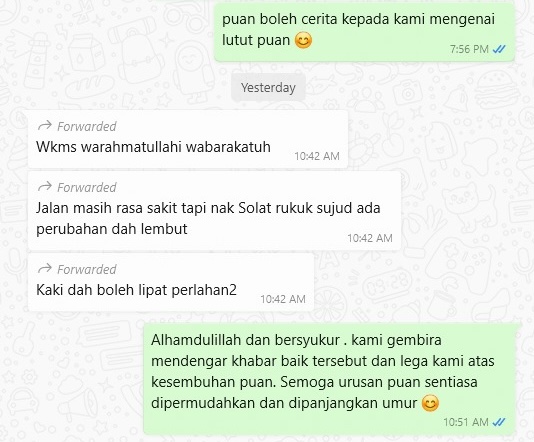Select the 'Kaki dah boleh lipat perlahan2' message
Image resolution: width=534 pixels, height=442 pixels.
click(x=171, y=282)
